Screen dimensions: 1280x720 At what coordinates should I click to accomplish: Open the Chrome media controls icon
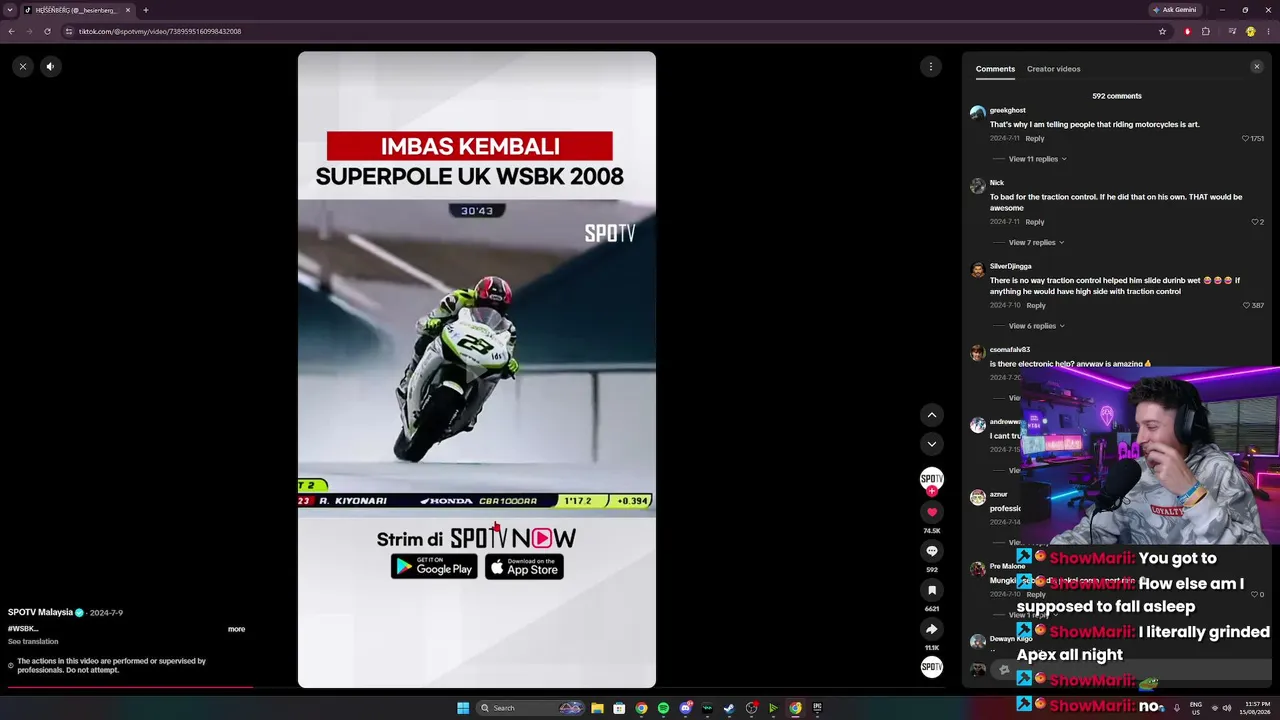[x=1232, y=31]
